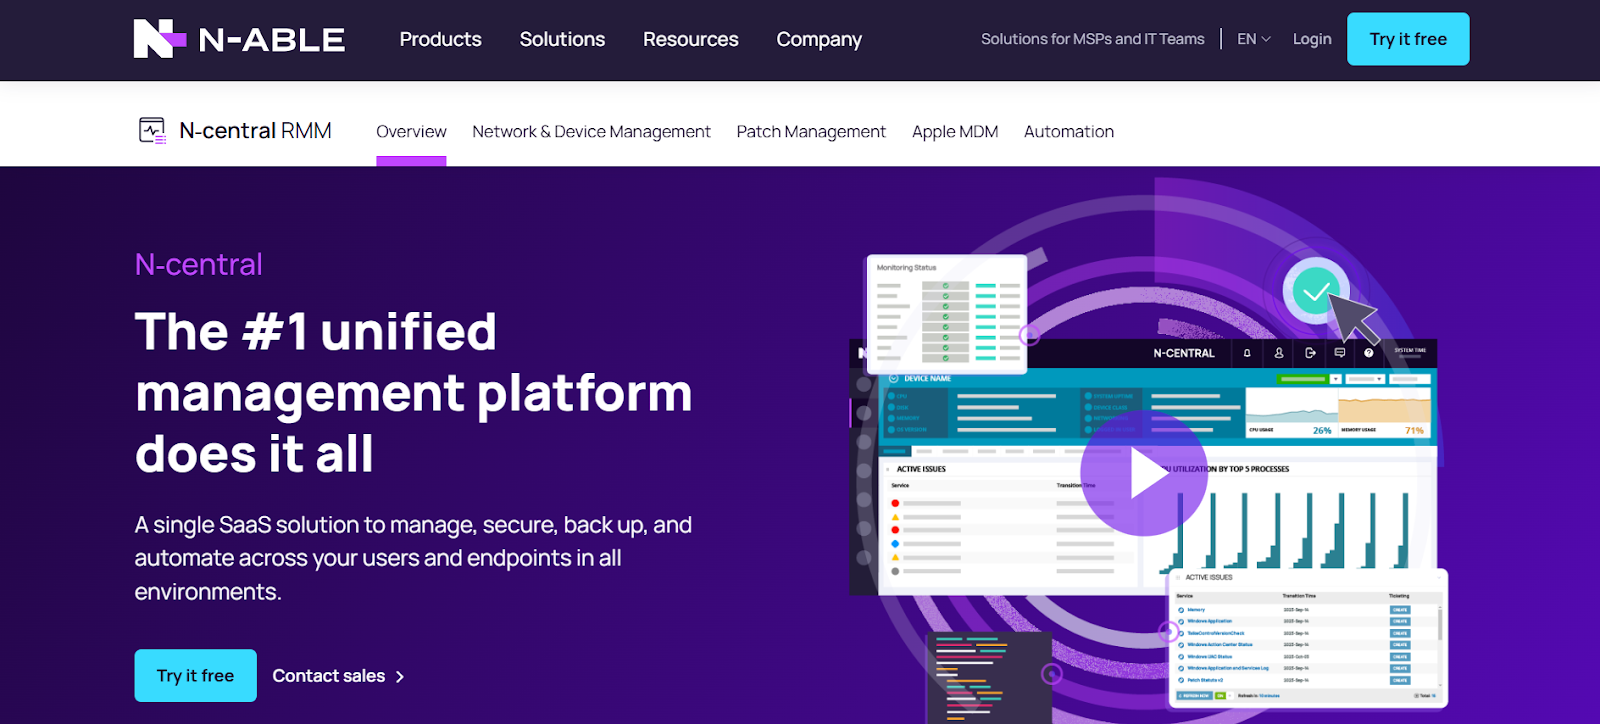Open the Resources menu
The width and height of the screenshot is (1600, 724).
tap(690, 39)
